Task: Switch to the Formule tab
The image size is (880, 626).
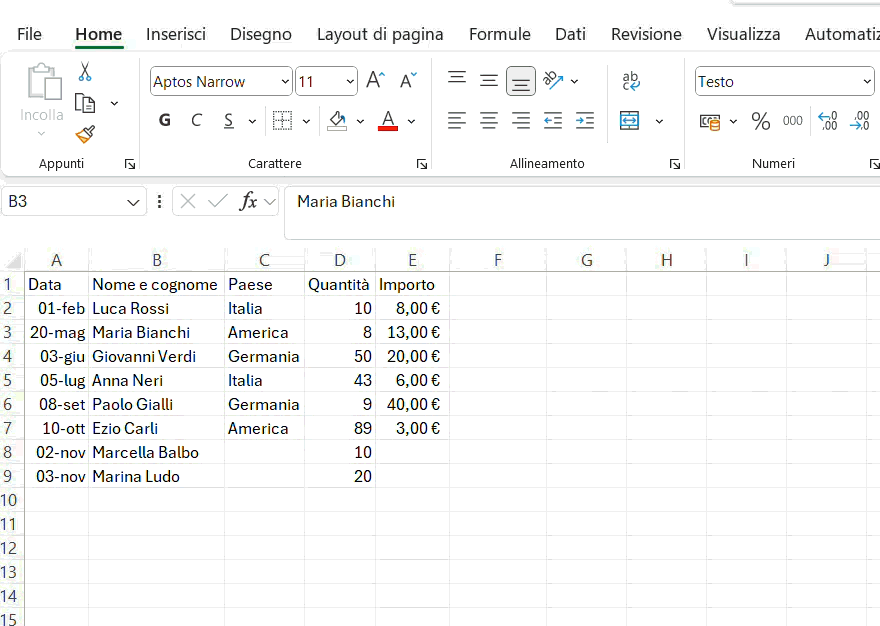Action: [500, 34]
